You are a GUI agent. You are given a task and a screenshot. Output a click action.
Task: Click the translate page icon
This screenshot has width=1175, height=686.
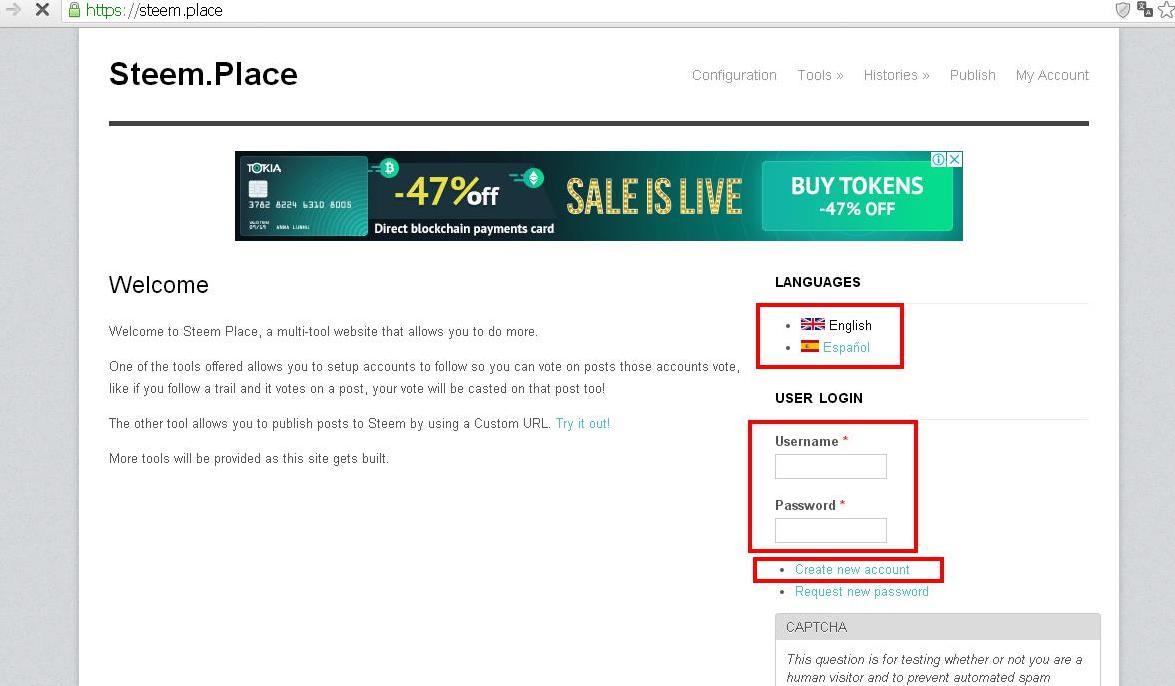coord(1144,10)
